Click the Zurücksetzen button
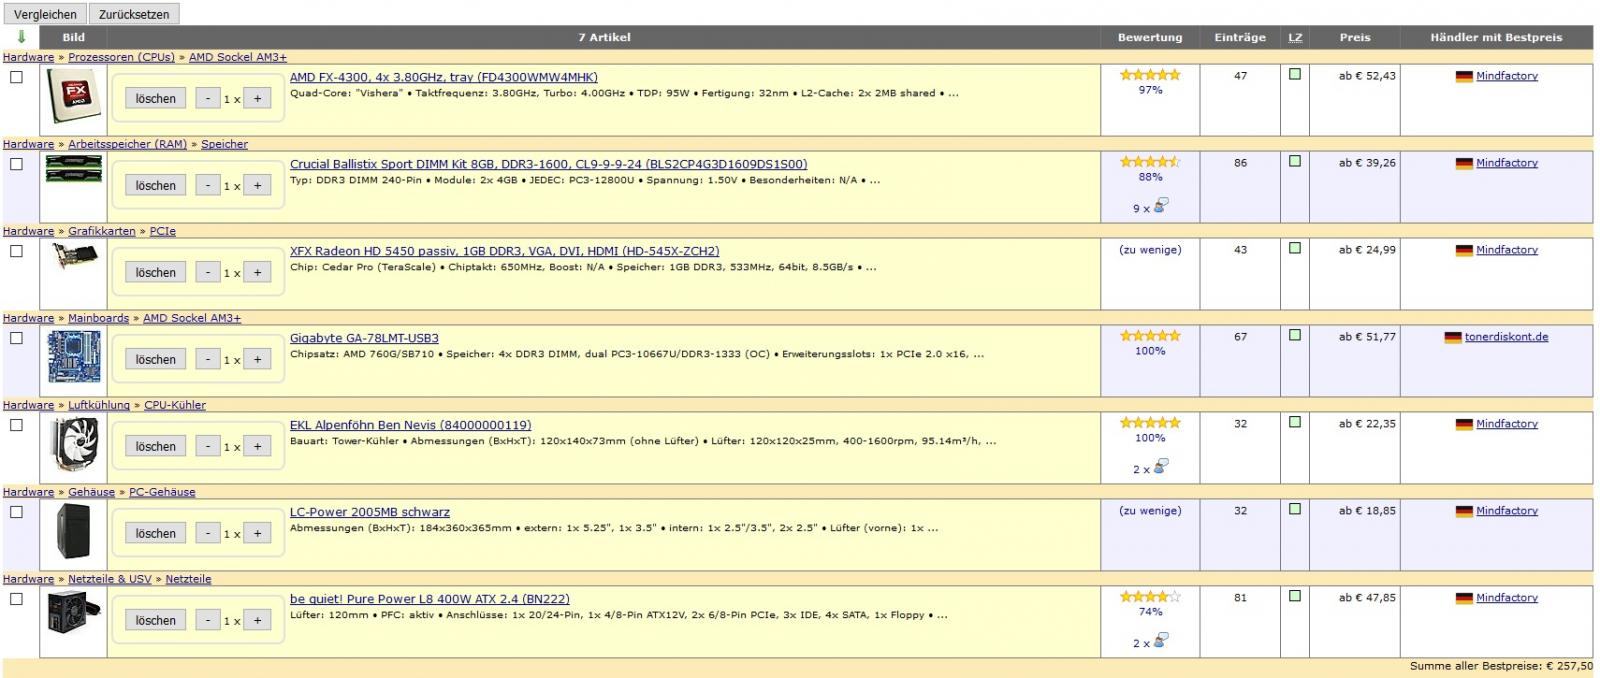This screenshot has width=1600, height=678. [135, 14]
